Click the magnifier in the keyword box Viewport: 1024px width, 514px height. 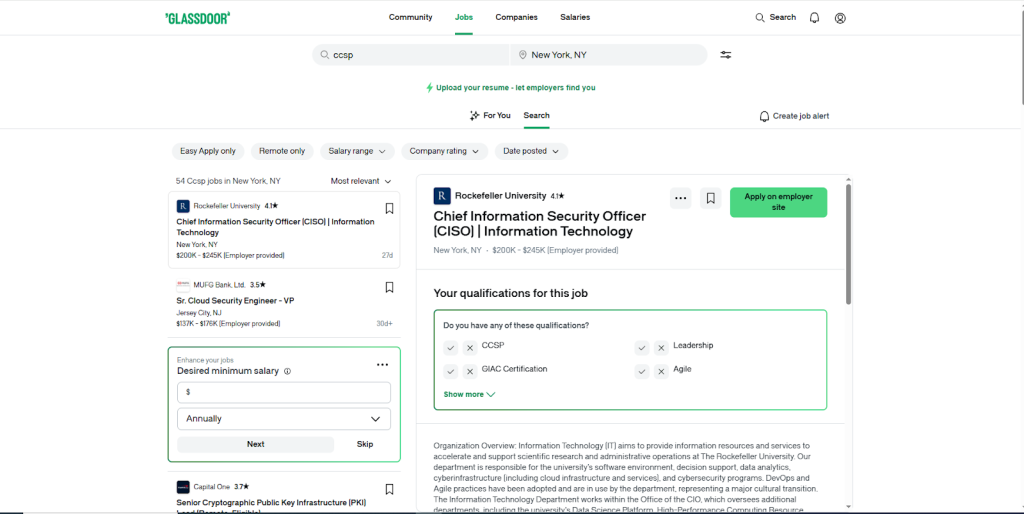325,55
